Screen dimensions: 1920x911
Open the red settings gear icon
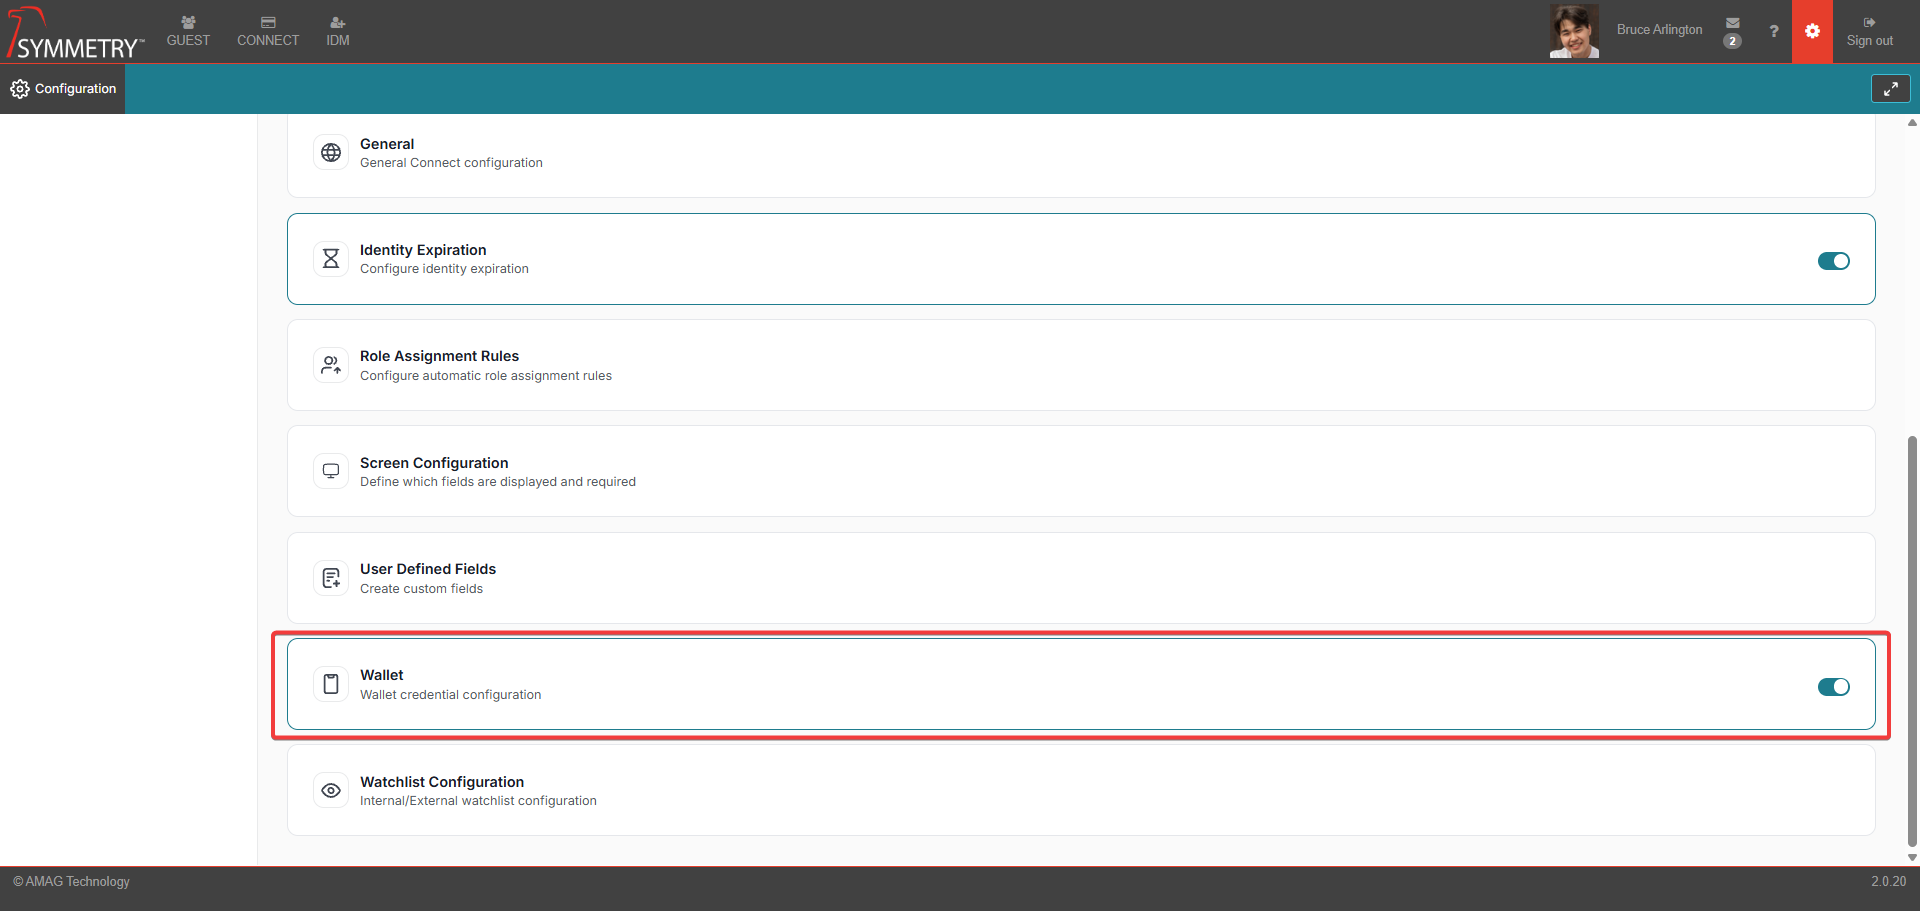click(1812, 31)
